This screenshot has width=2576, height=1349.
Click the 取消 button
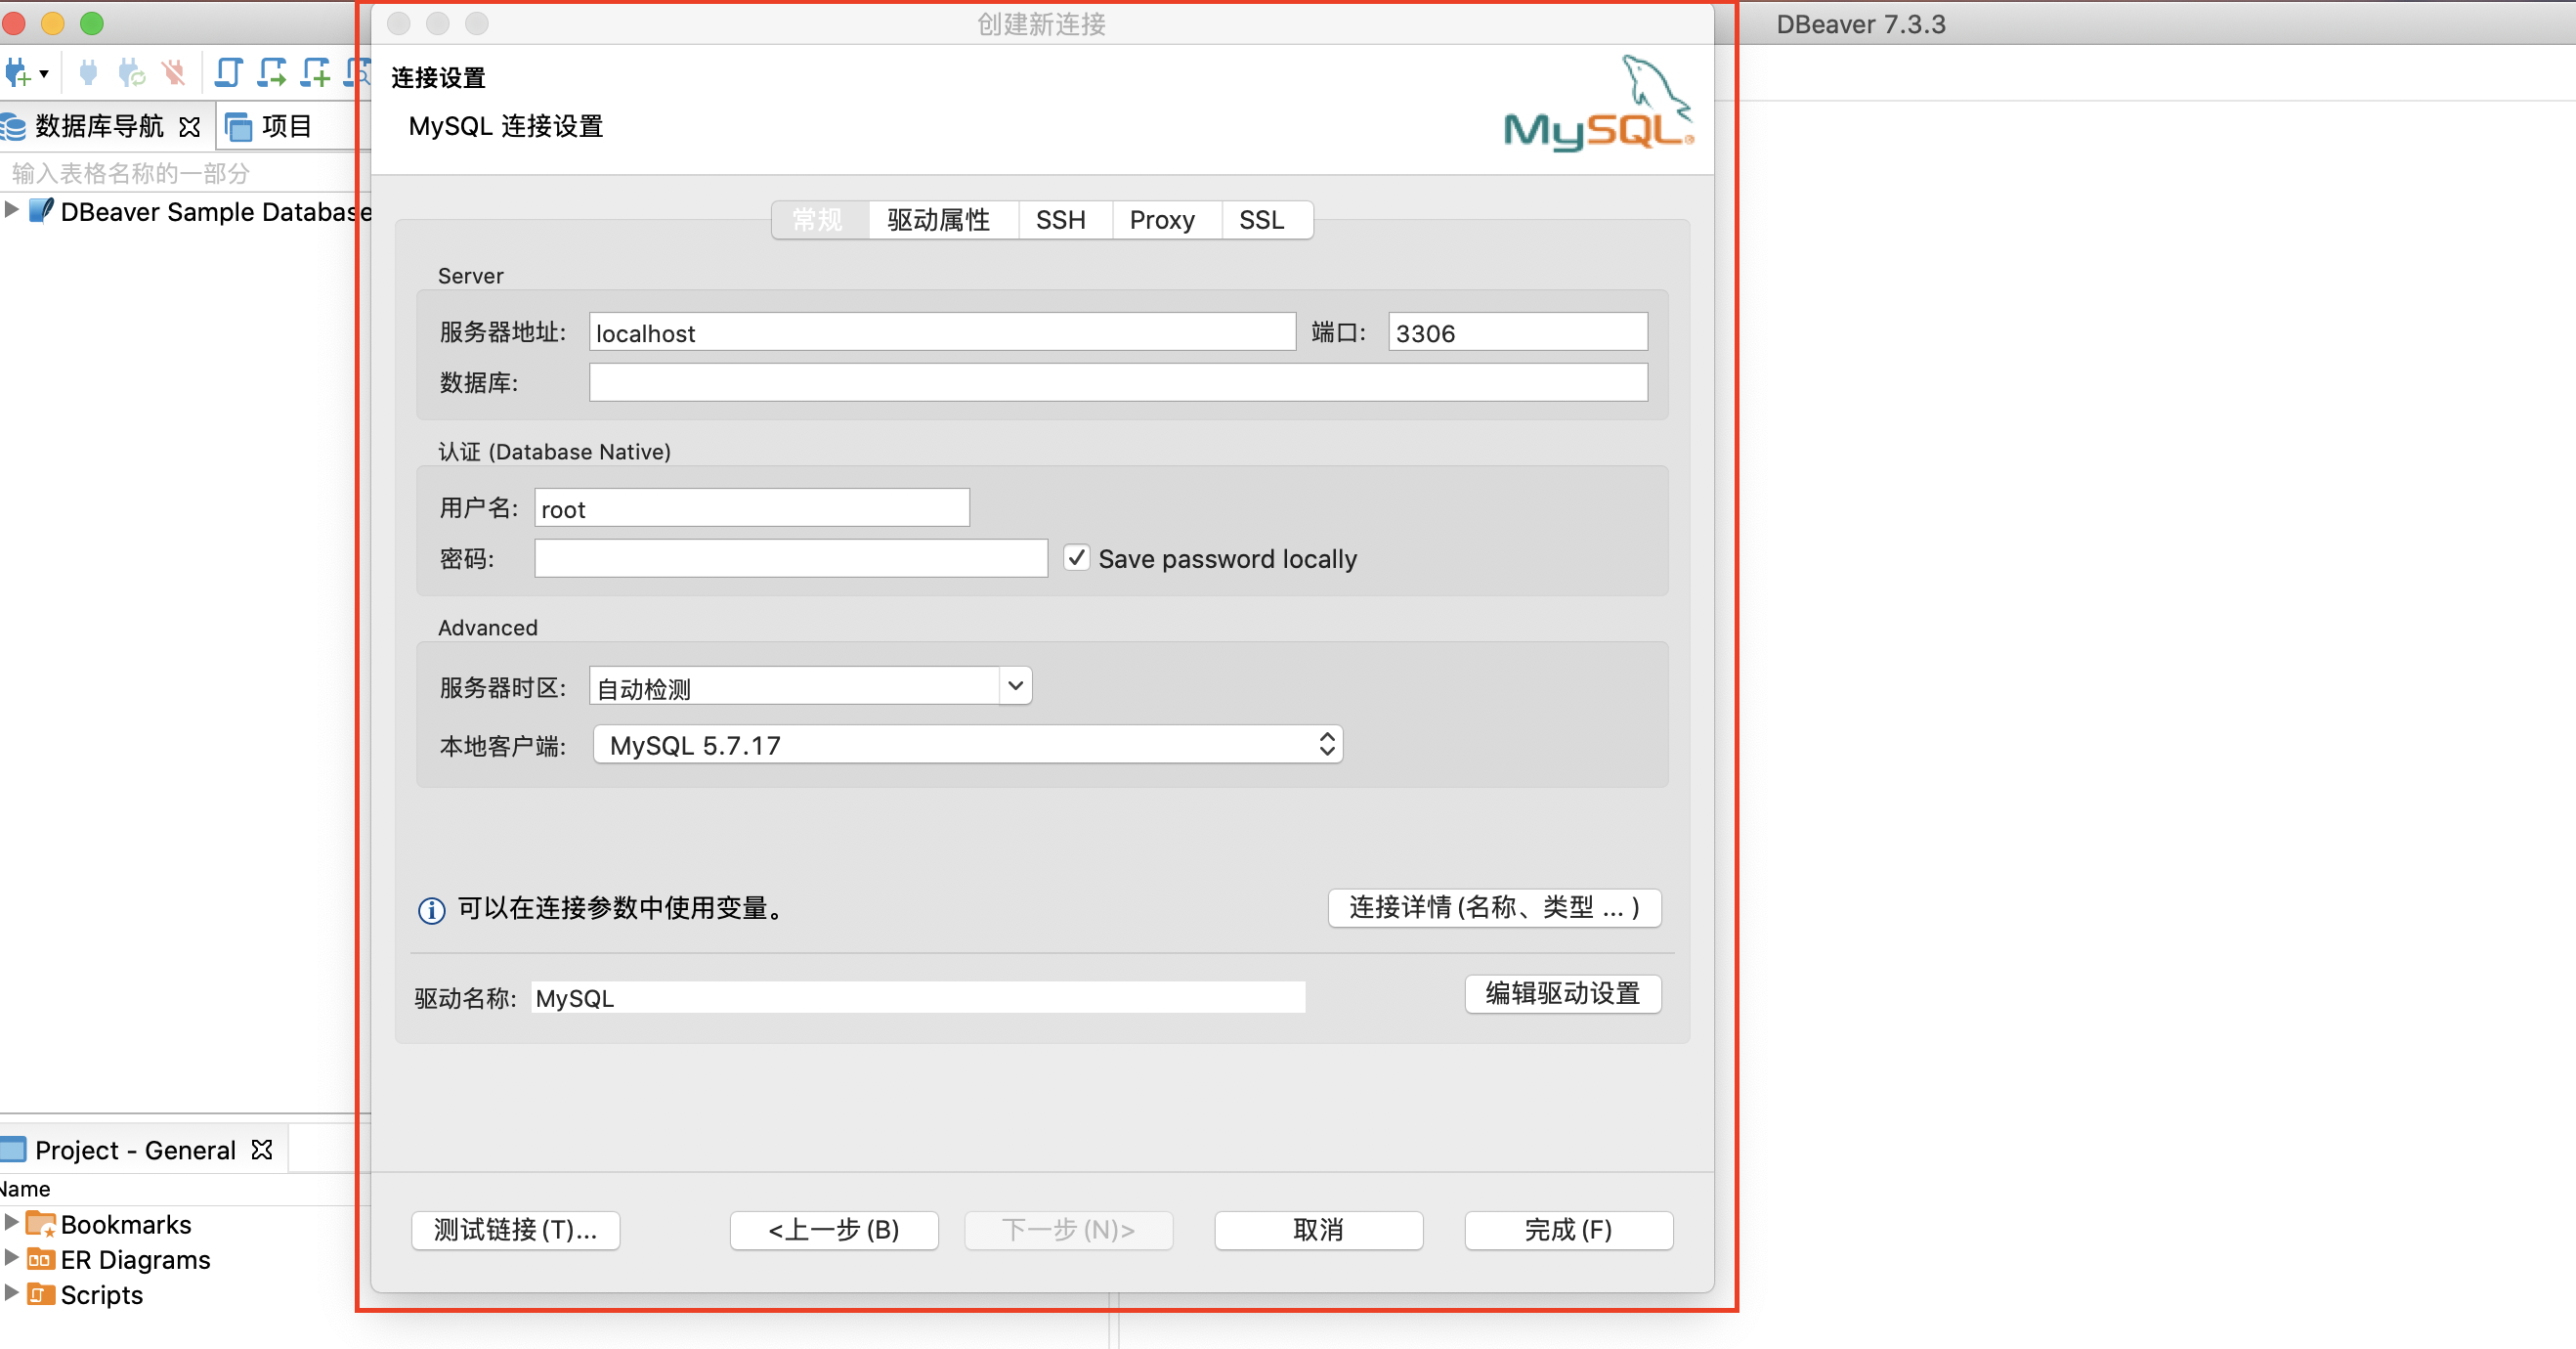coord(1319,1230)
